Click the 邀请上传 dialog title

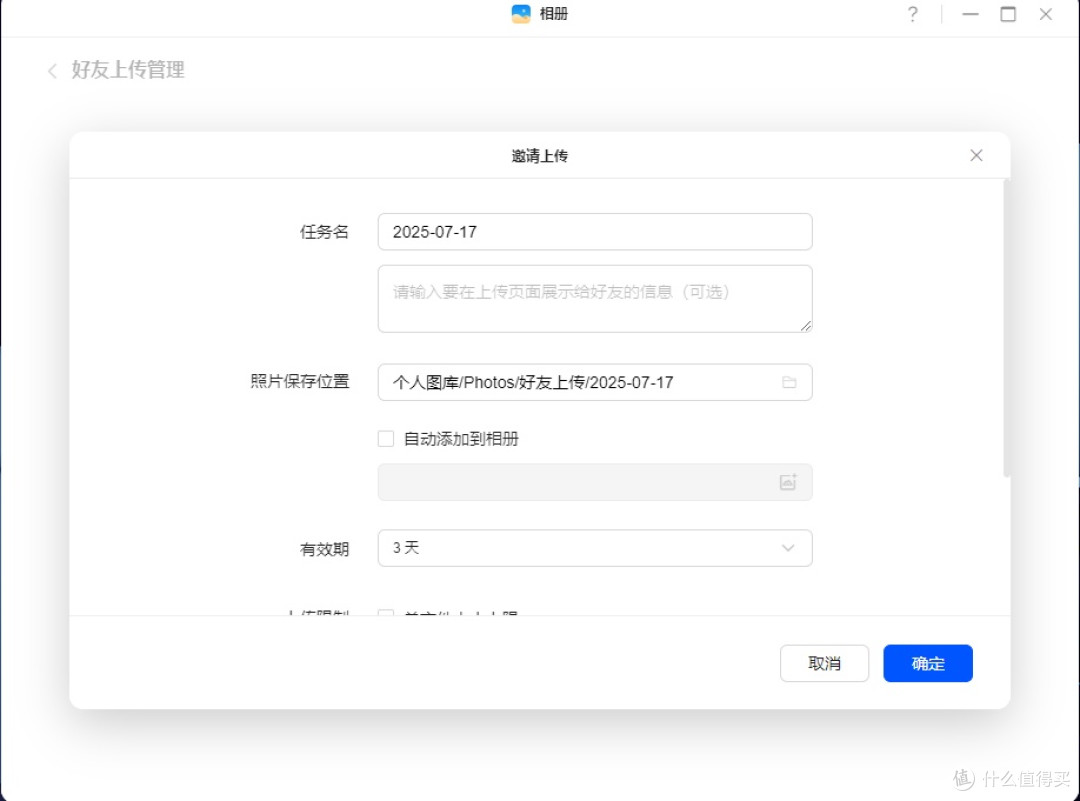540,156
